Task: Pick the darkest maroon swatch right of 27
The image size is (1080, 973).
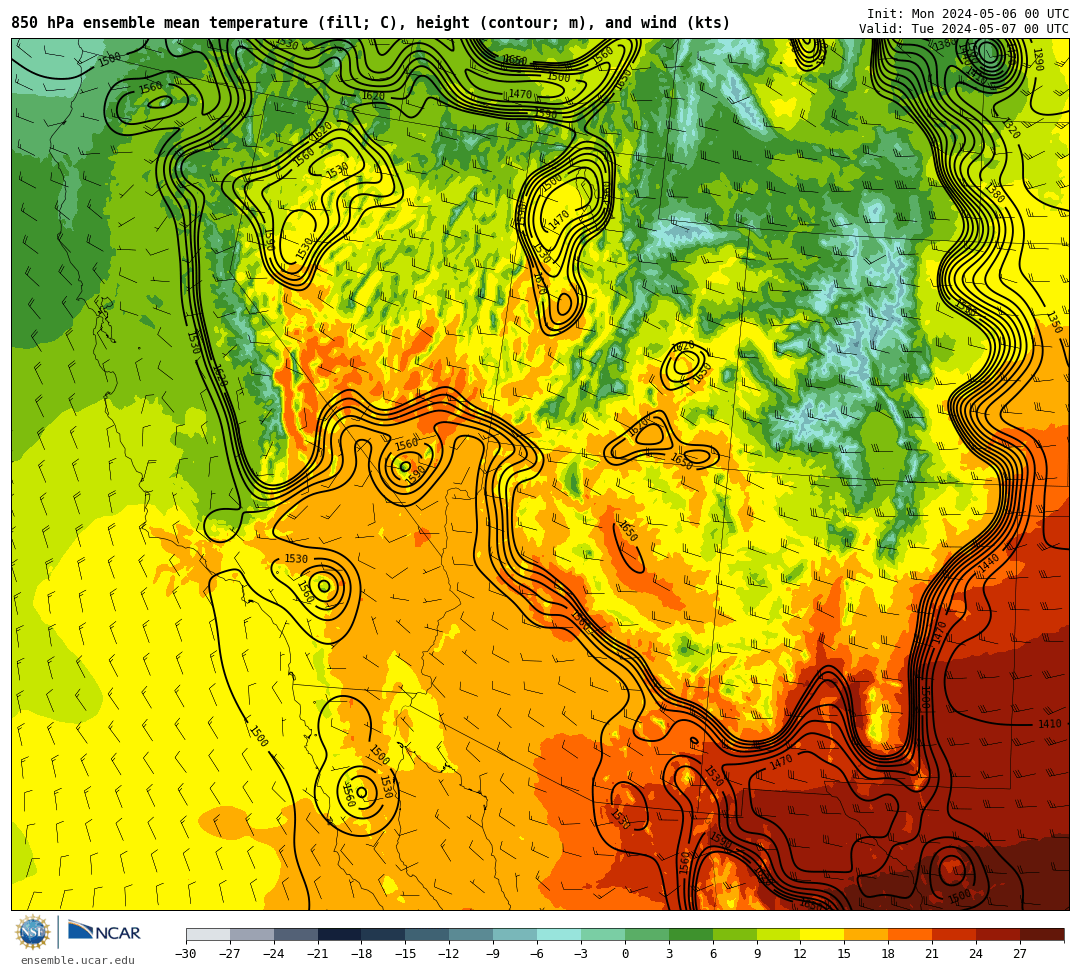Action: pos(1042,934)
